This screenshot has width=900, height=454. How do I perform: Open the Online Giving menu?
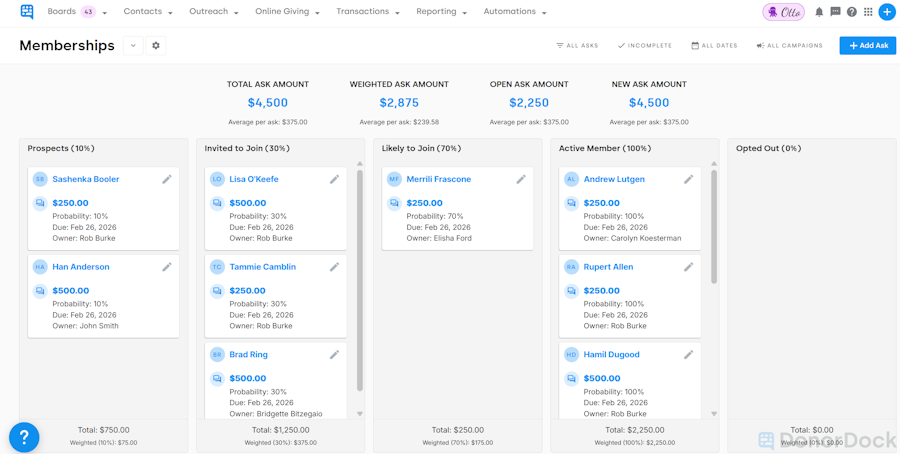coord(288,12)
